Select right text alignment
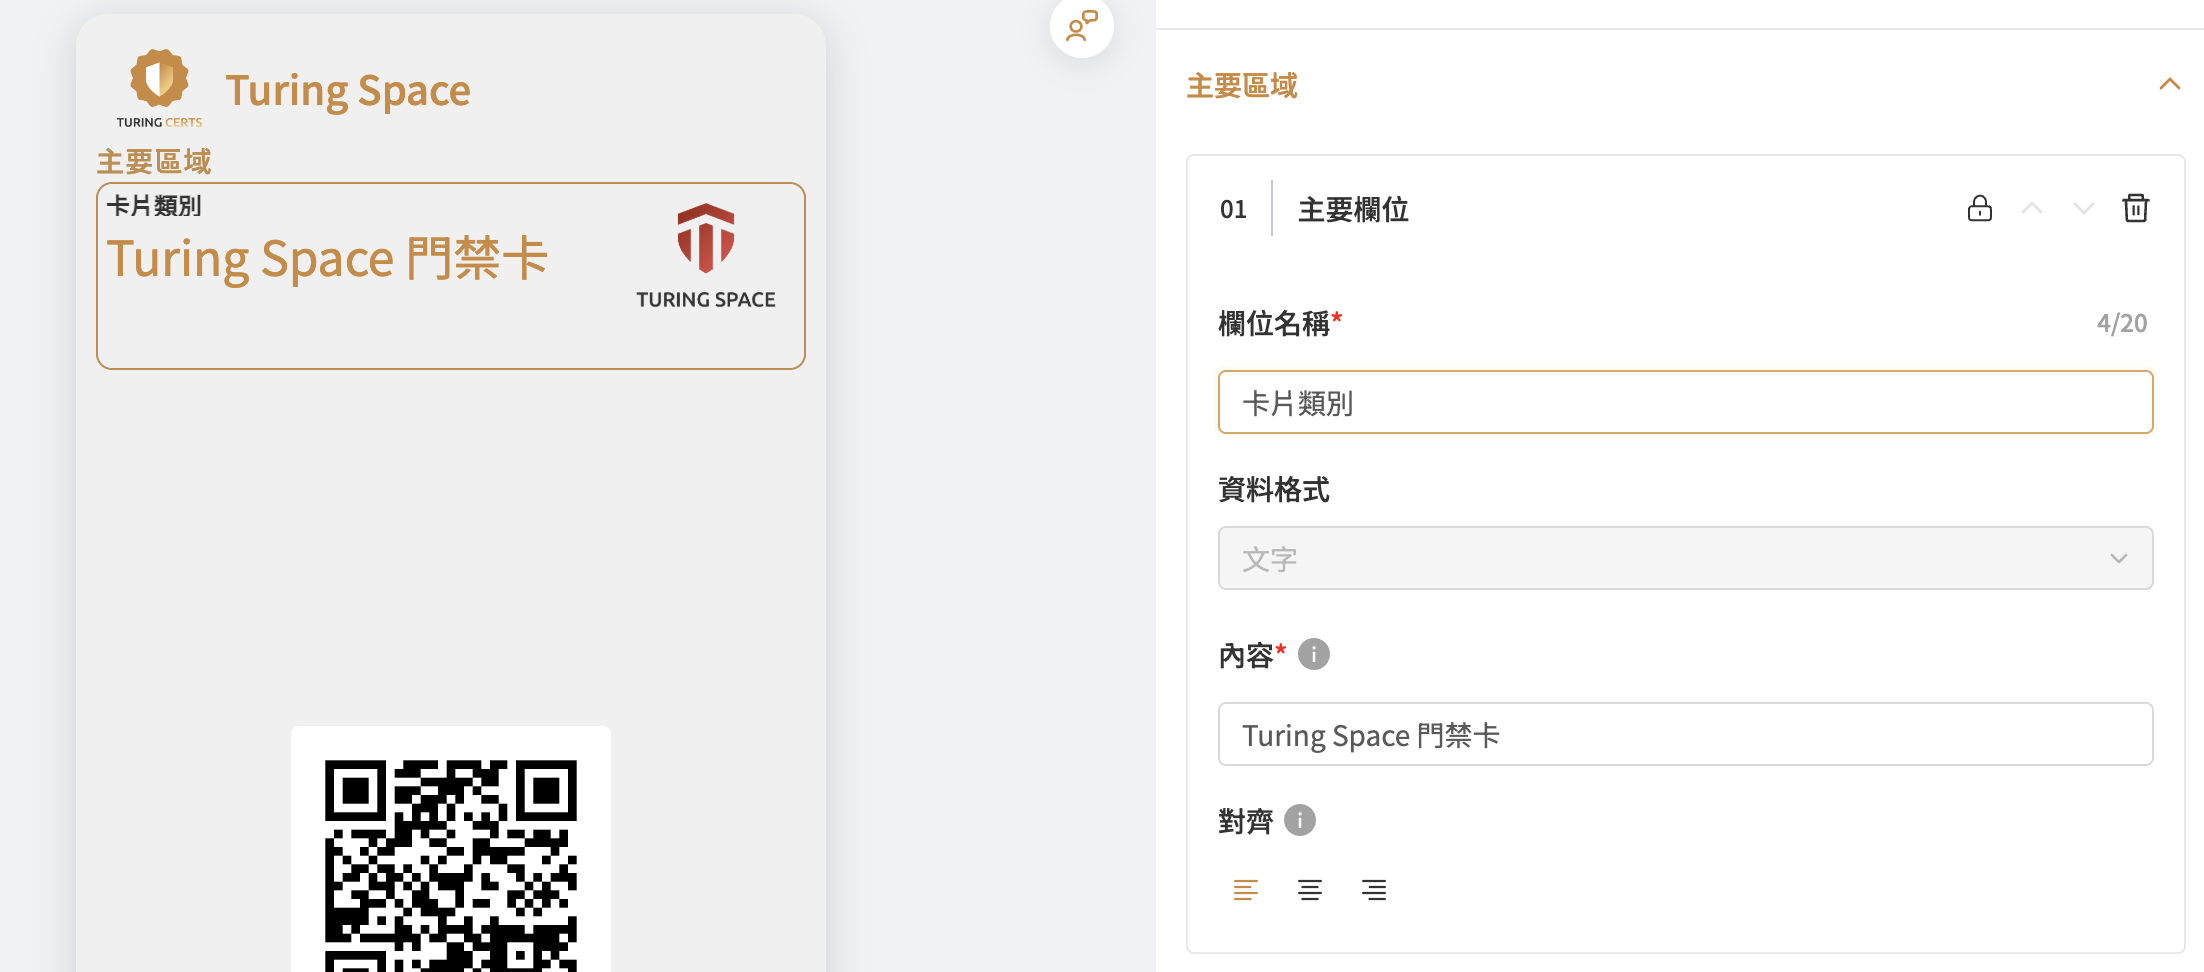Image resolution: width=2204 pixels, height=972 pixels. coord(1373,889)
